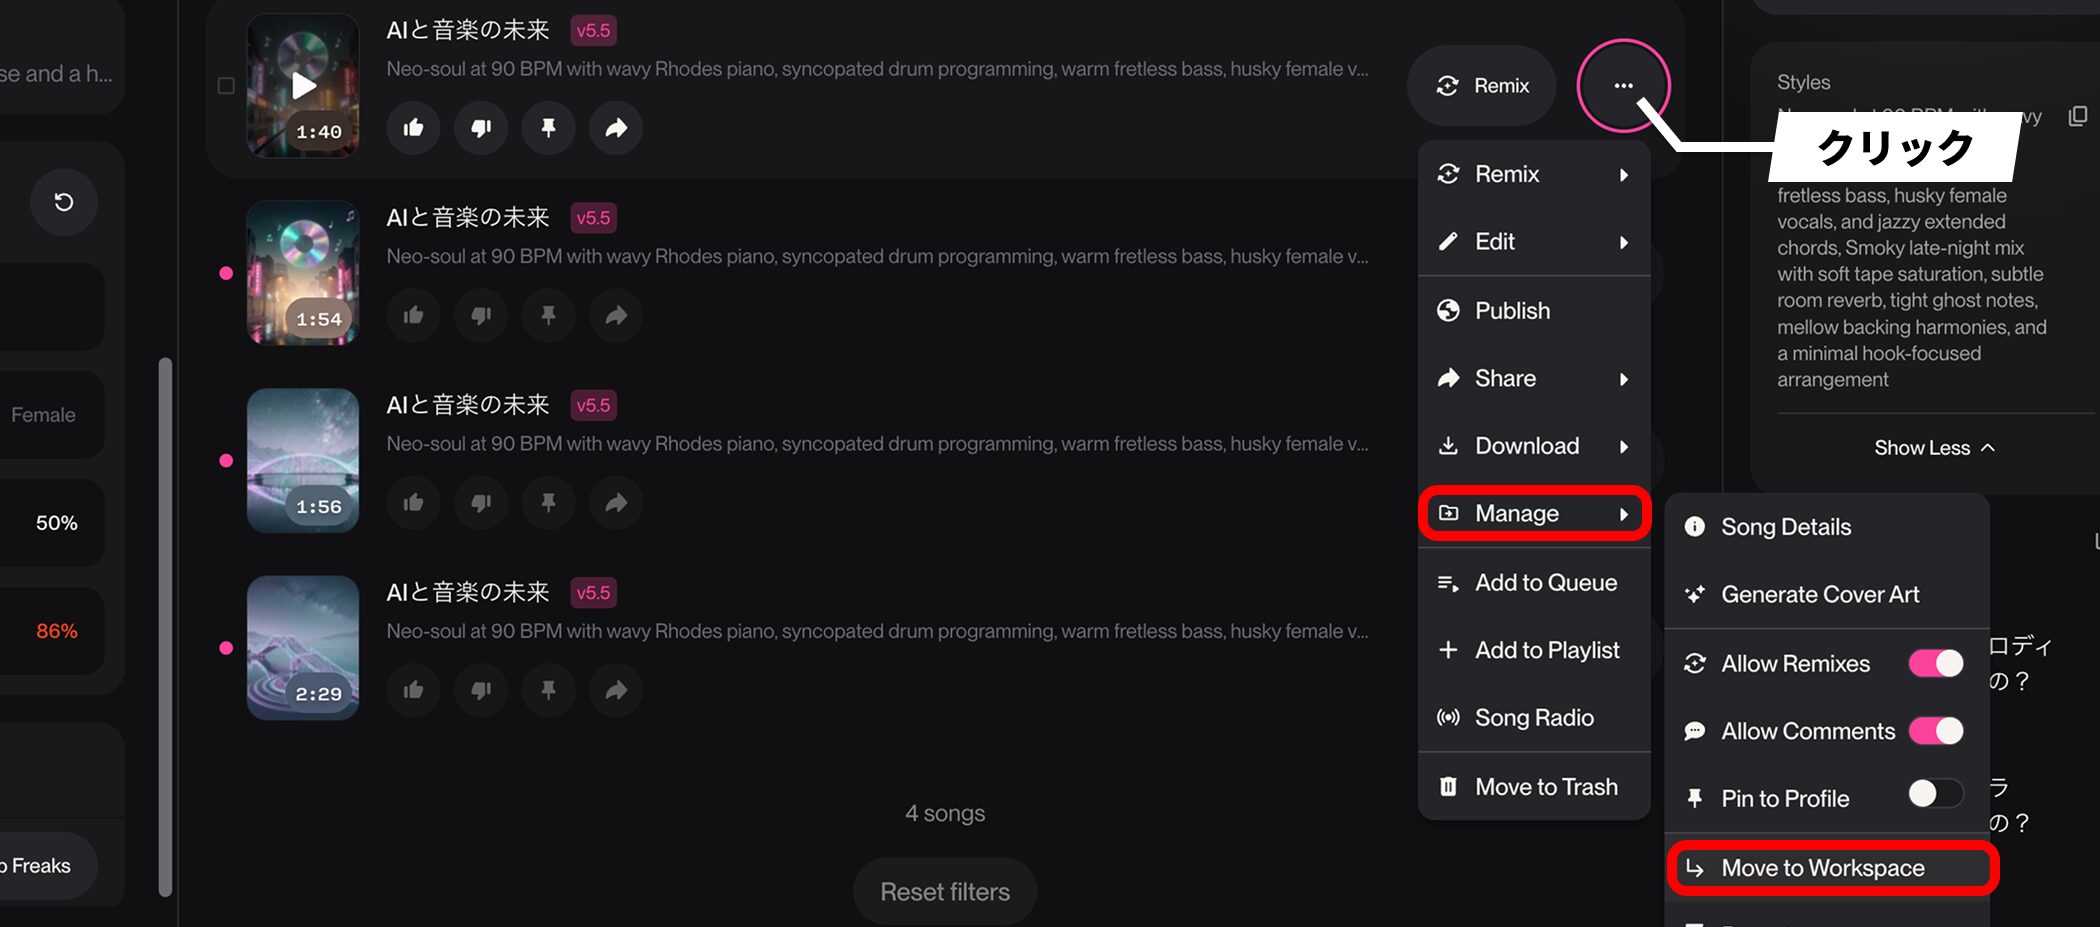Click the Reset filters button
This screenshot has width=2100, height=927.
[945, 891]
